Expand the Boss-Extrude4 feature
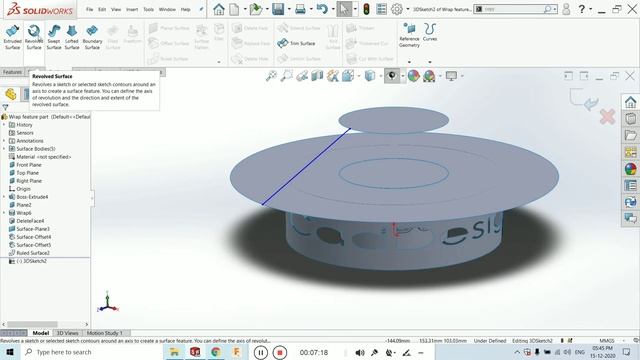This screenshot has width=640, height=360. tap(4, 197)
